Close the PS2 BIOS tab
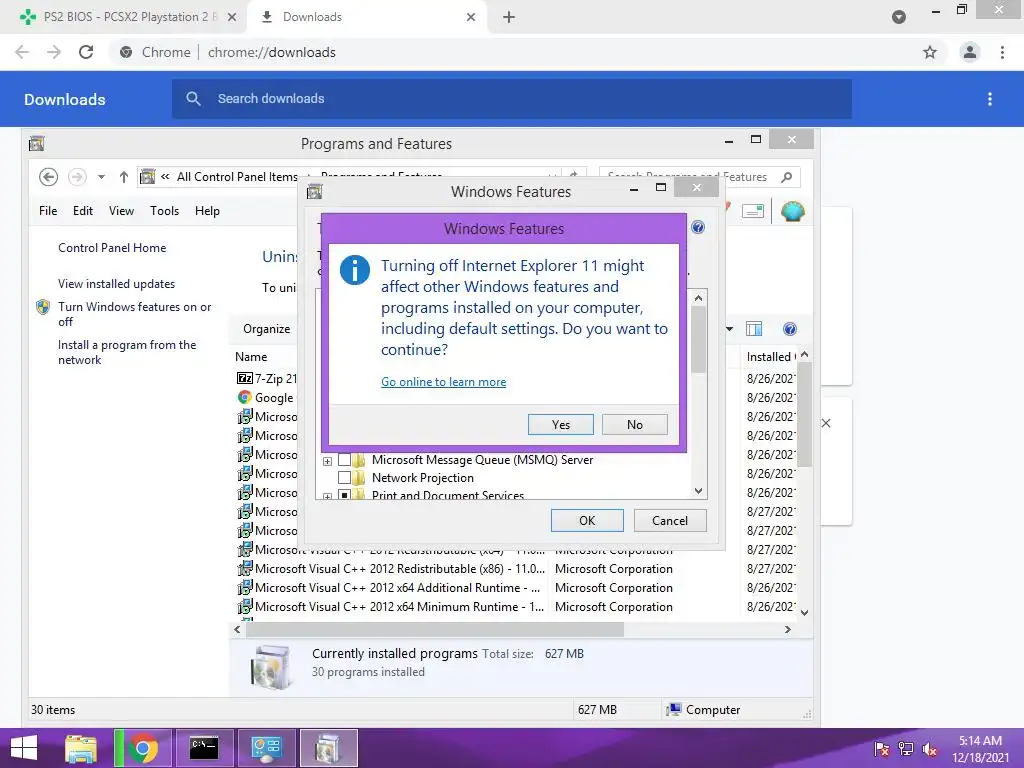The width and height of the screenshot is (1024, 768). pyautogui.click(x=232, y=17)
